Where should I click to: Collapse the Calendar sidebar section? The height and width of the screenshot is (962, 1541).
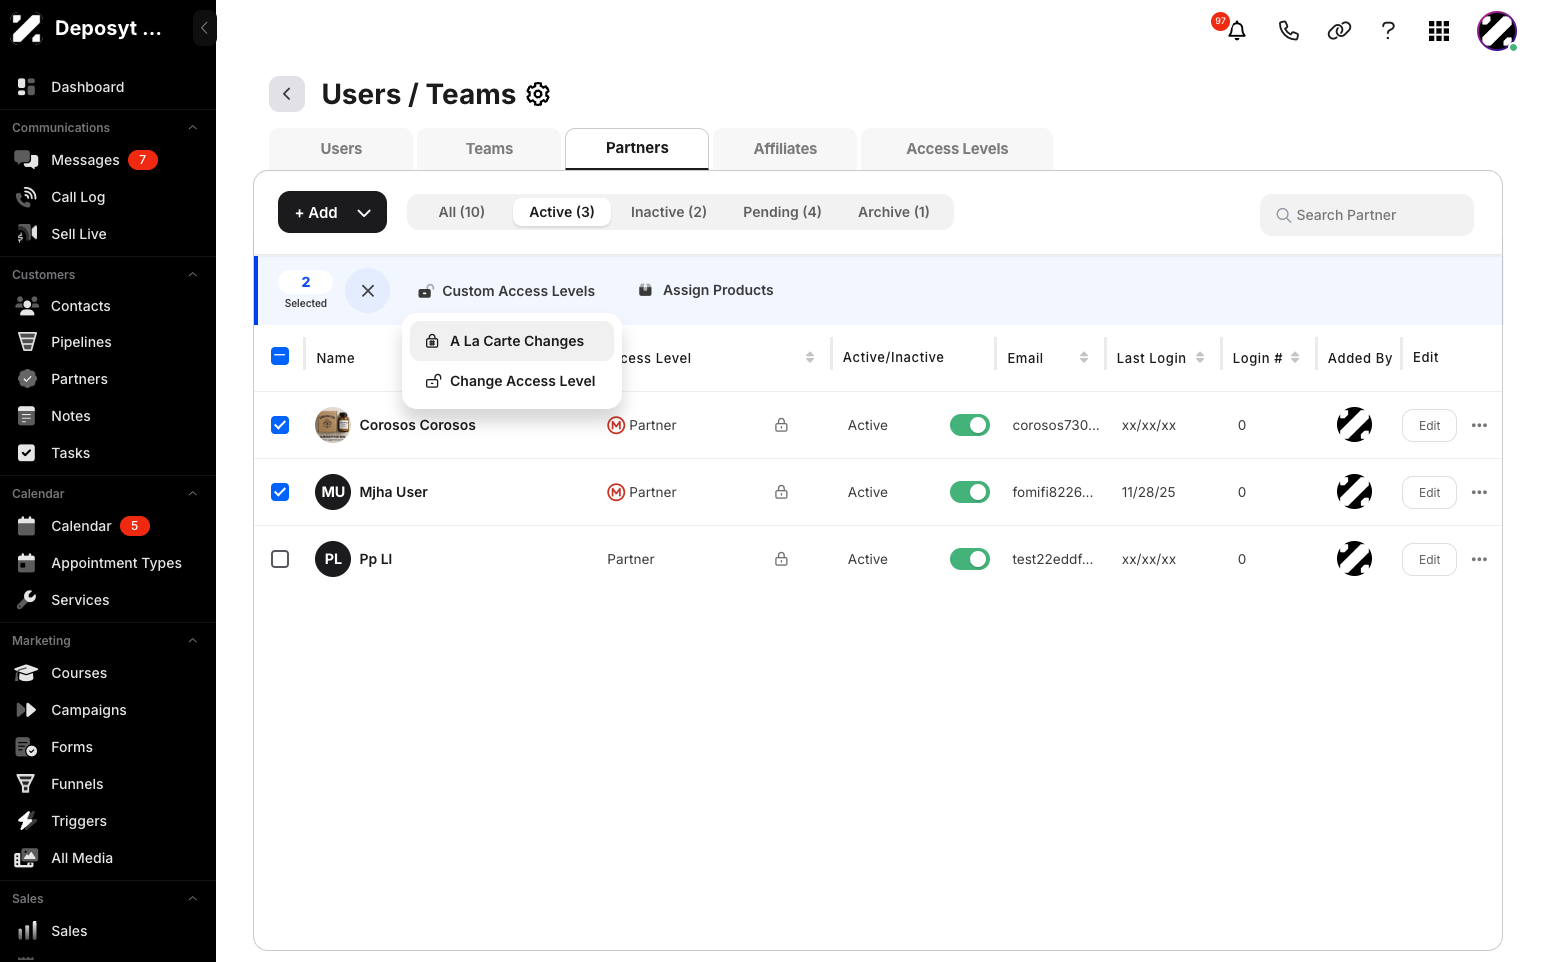click(193, 494)
